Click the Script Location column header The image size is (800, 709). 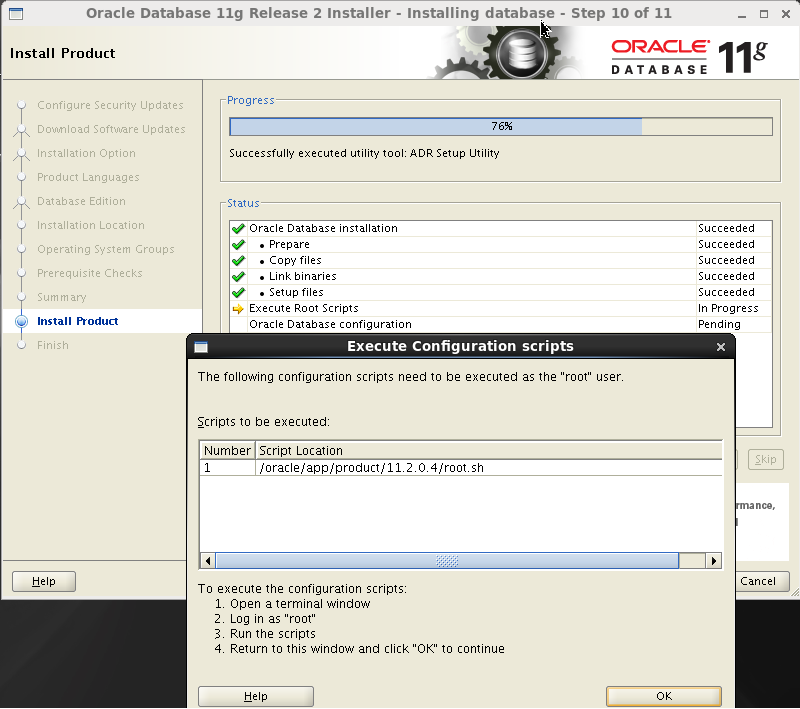click(488, 450)
